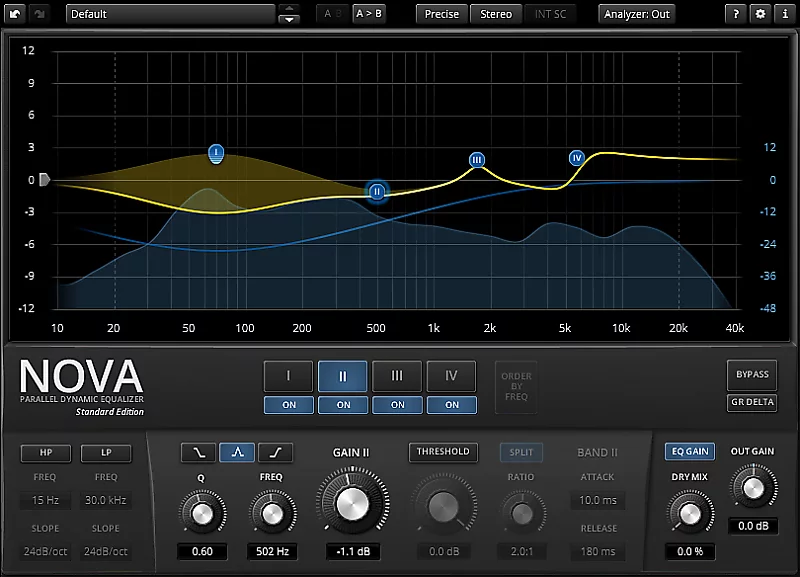Click the OUT GAIN knob
The image size is (800, 577).
click(753, 488)
